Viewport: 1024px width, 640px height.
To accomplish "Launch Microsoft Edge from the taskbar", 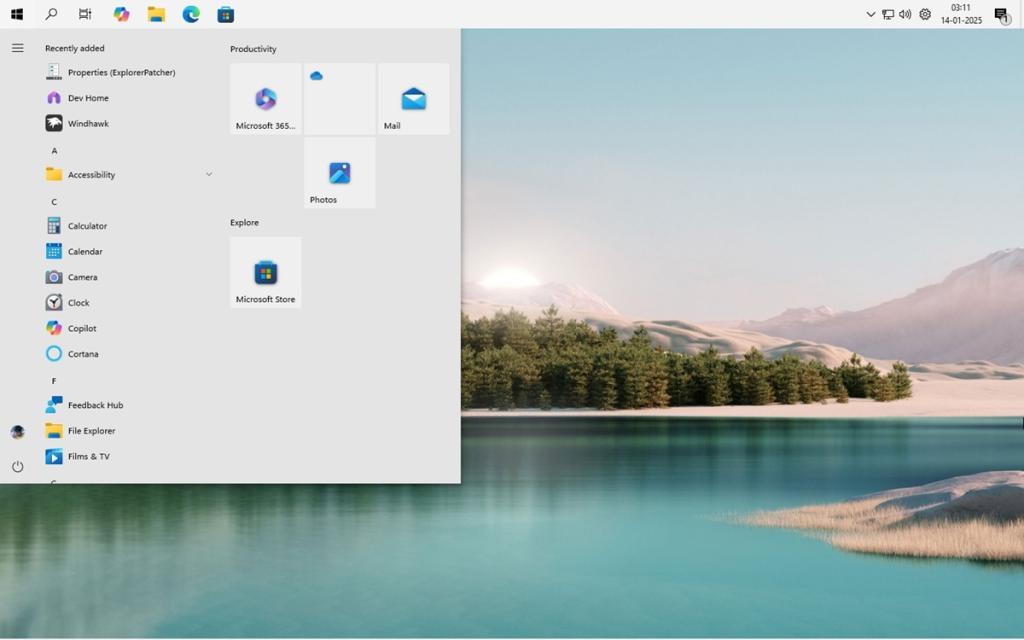I will pos(190,14).
